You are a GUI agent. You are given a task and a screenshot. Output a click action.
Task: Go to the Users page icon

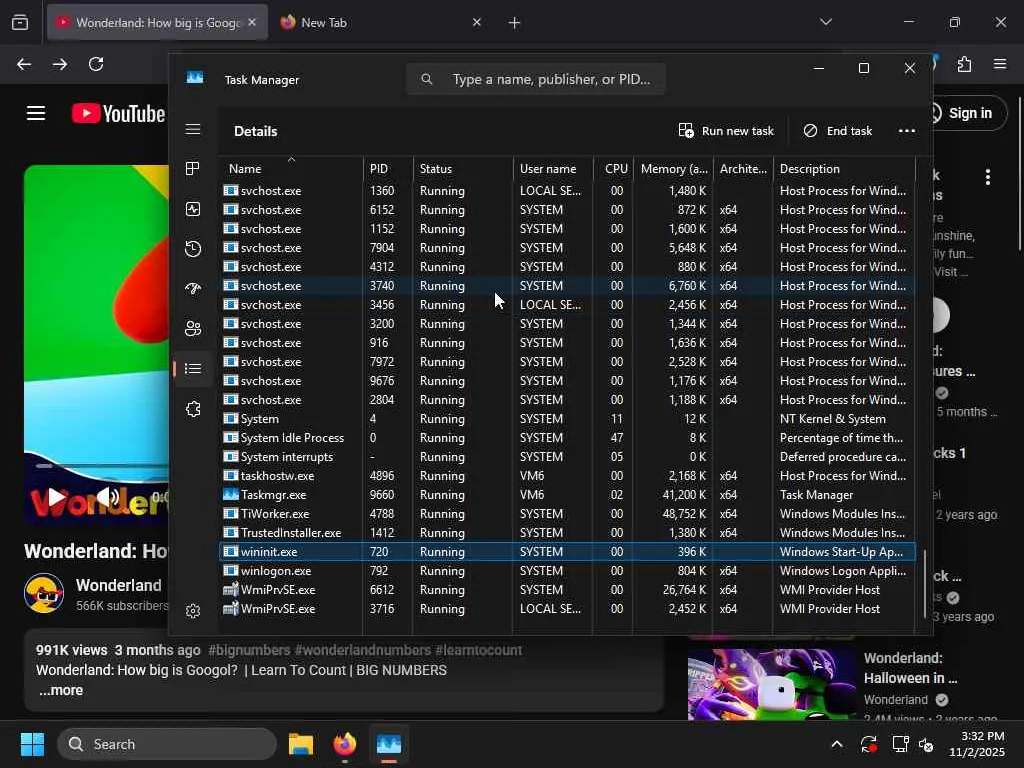(x=193, y=329)
